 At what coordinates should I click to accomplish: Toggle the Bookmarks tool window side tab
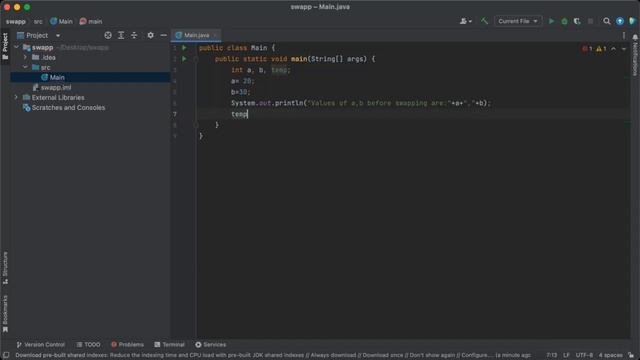click(5, 314)
